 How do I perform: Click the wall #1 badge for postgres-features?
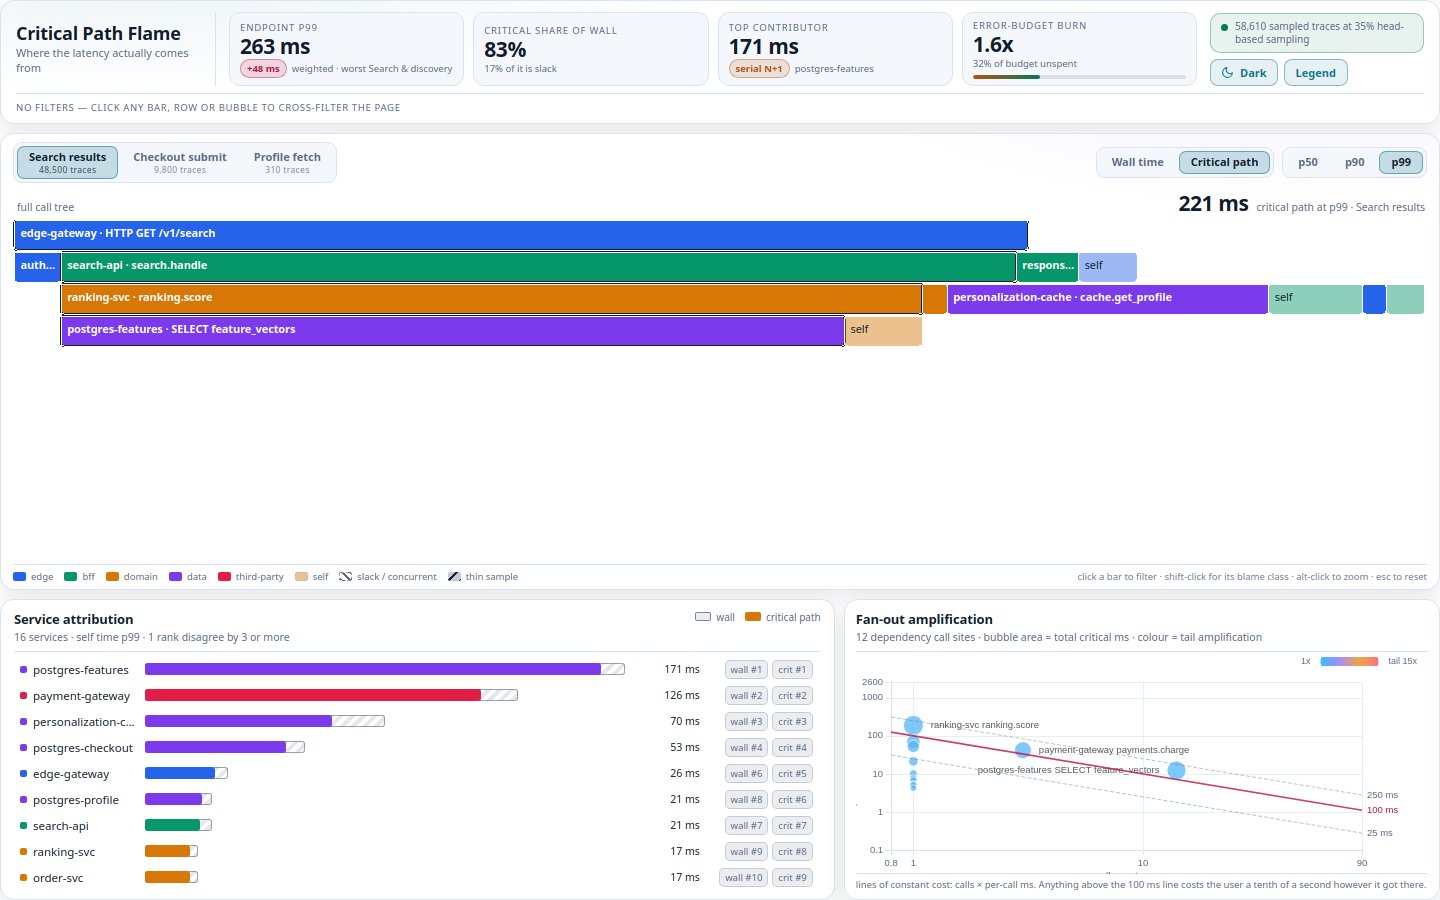pyautogui.click(x=745, y=670)
